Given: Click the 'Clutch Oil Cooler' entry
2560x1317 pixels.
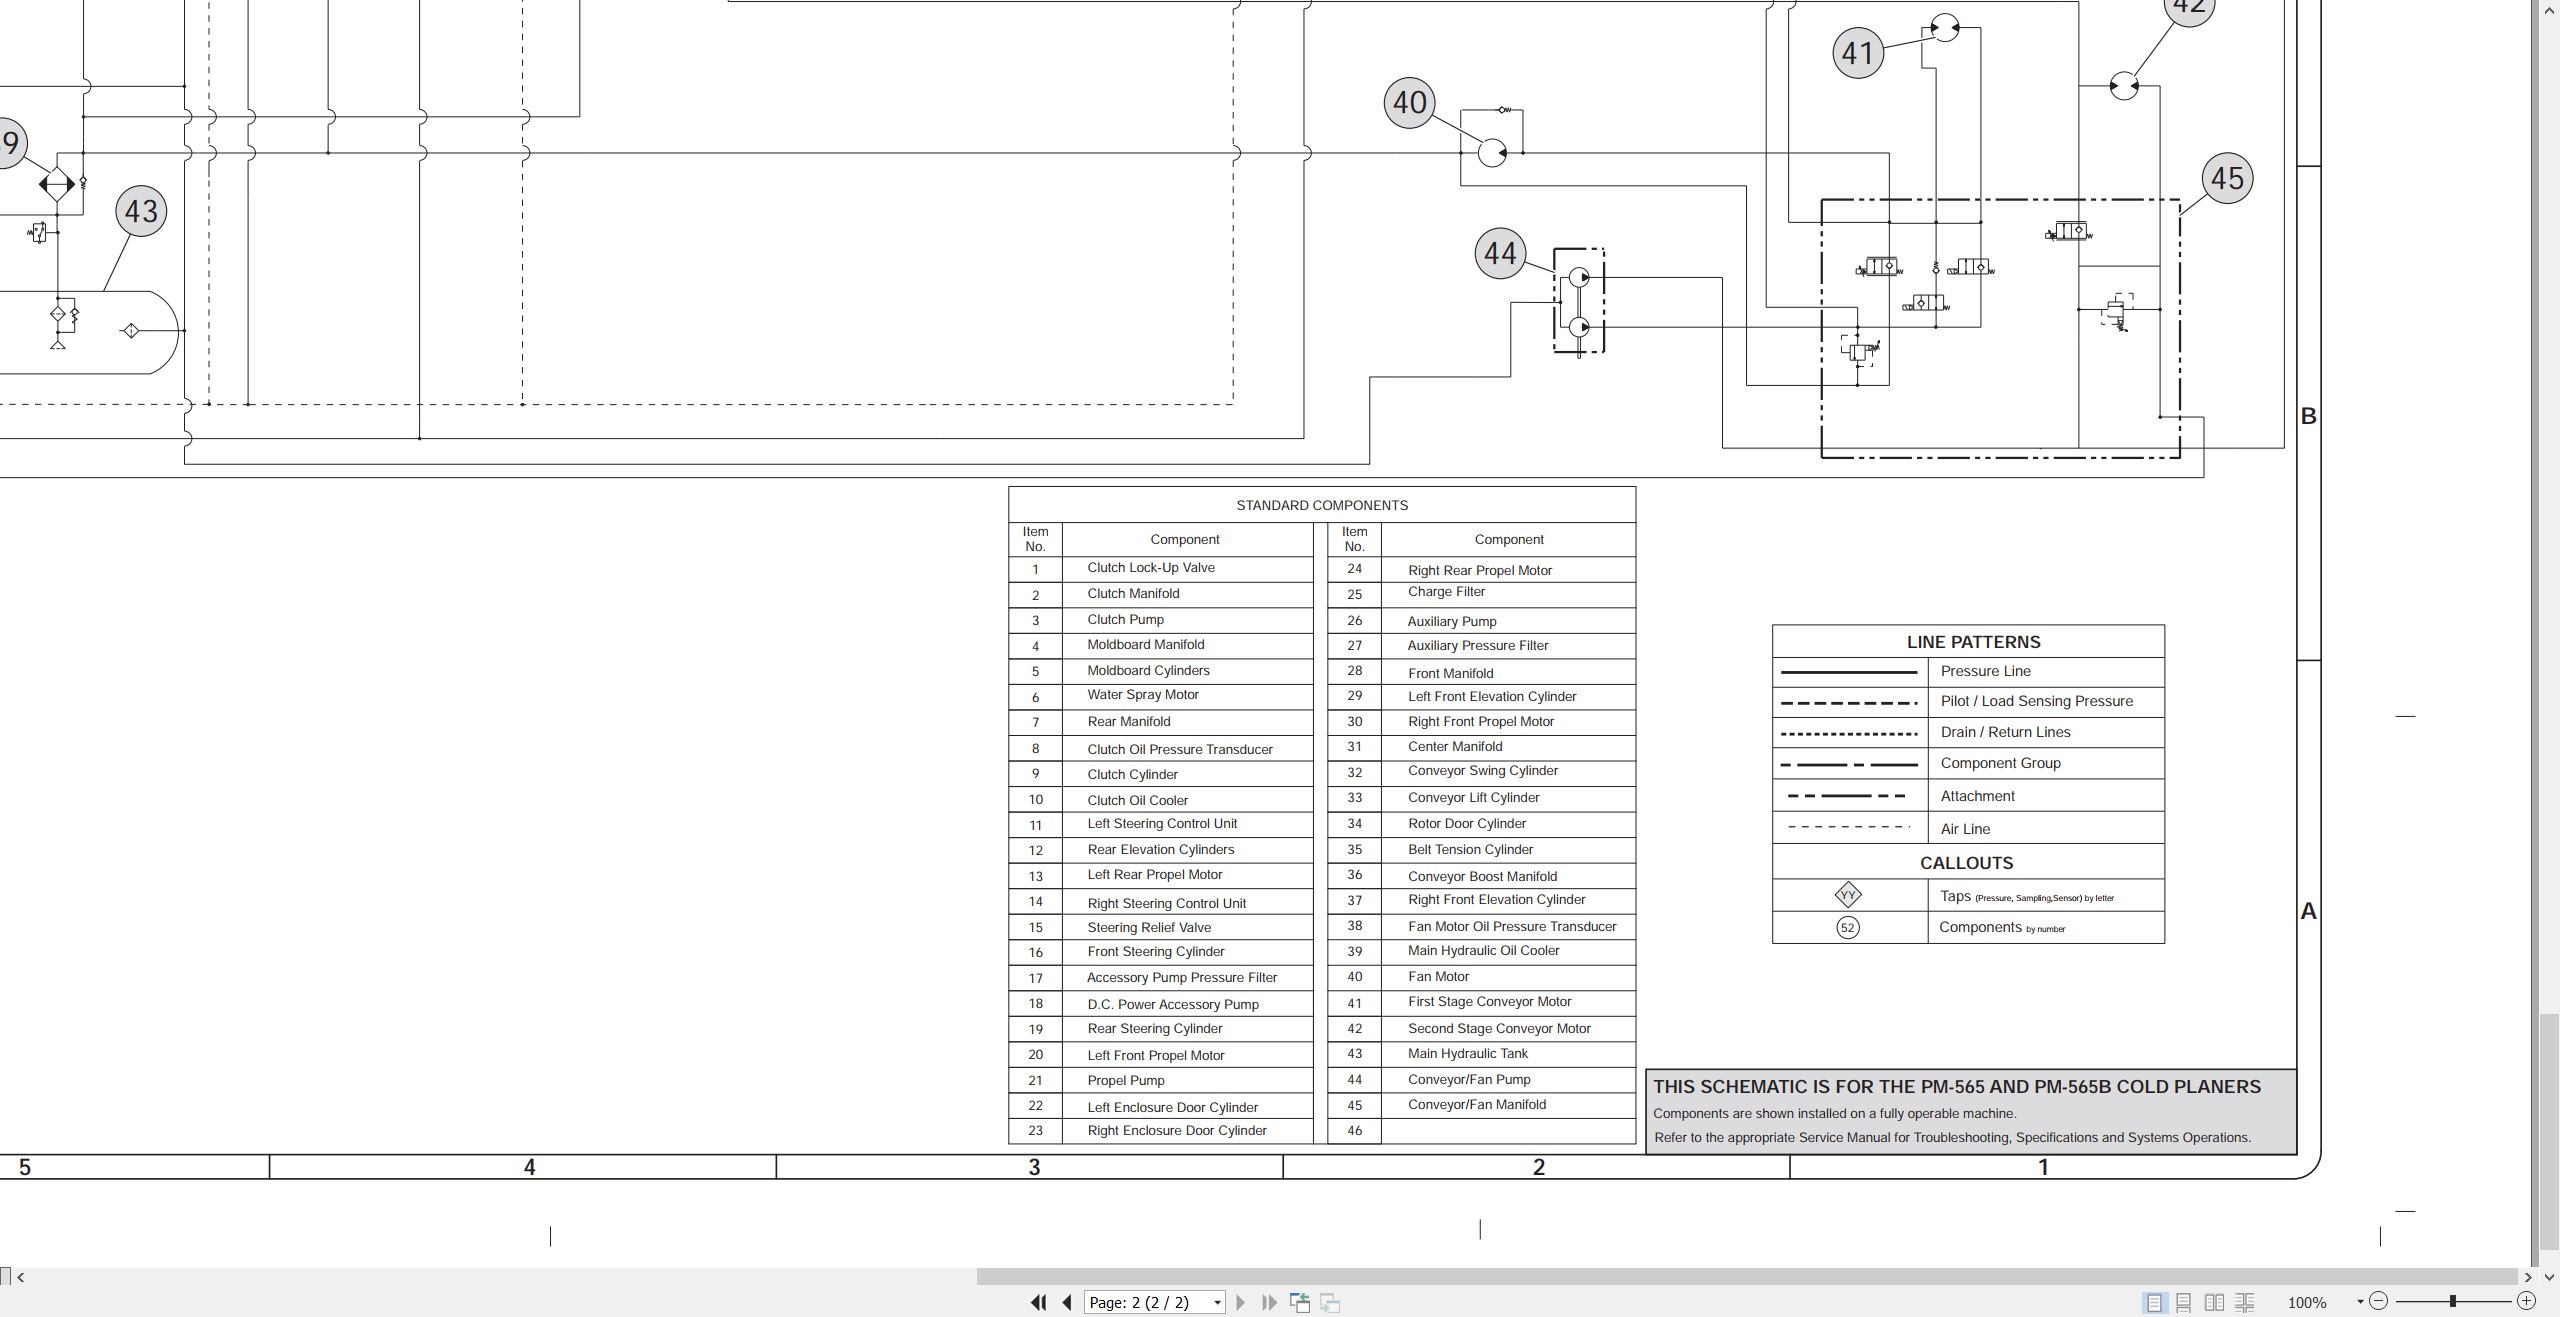Looking at the screenshot, I should [x=1137, y=800].
